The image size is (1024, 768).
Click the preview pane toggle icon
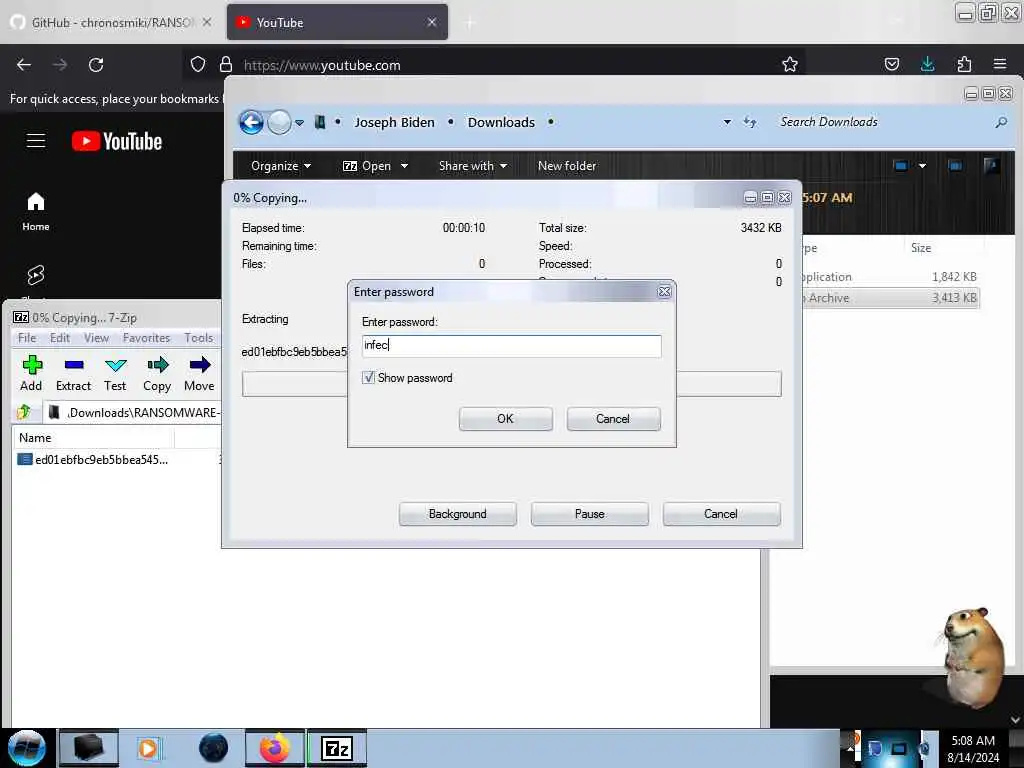(x=955, y=166)
